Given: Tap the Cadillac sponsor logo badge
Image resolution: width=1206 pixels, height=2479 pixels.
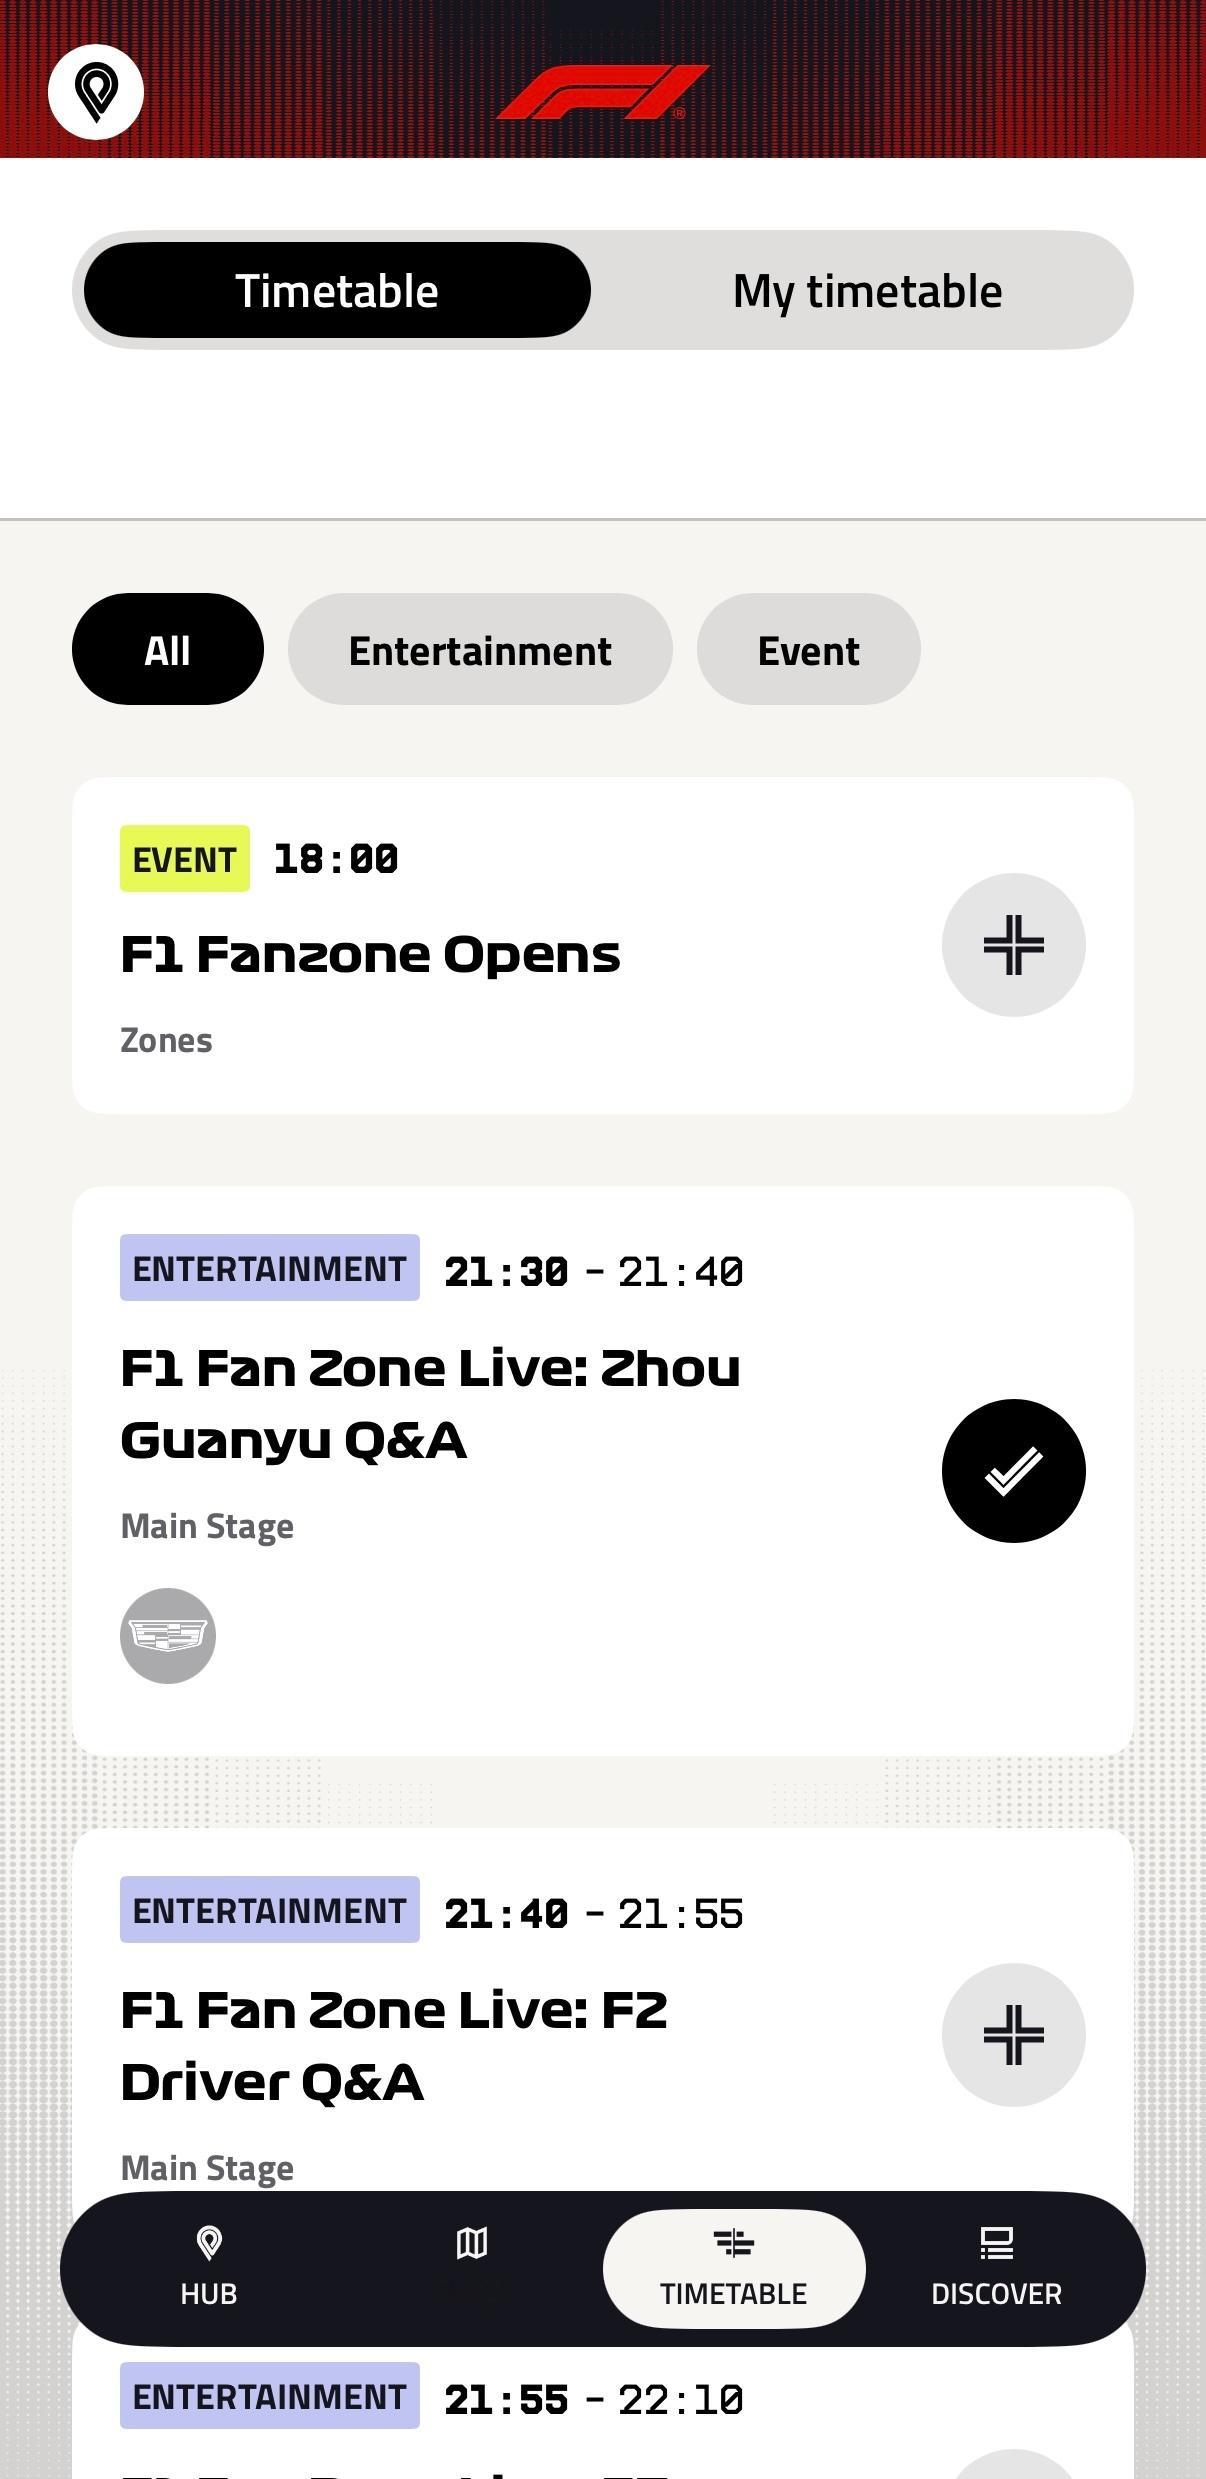Looking at the screenshot, I should (168, 1636).
